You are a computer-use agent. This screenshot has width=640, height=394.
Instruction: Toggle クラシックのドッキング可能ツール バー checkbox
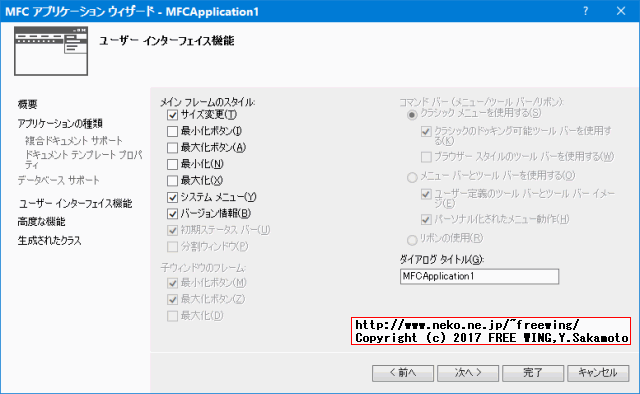point(426,131)
